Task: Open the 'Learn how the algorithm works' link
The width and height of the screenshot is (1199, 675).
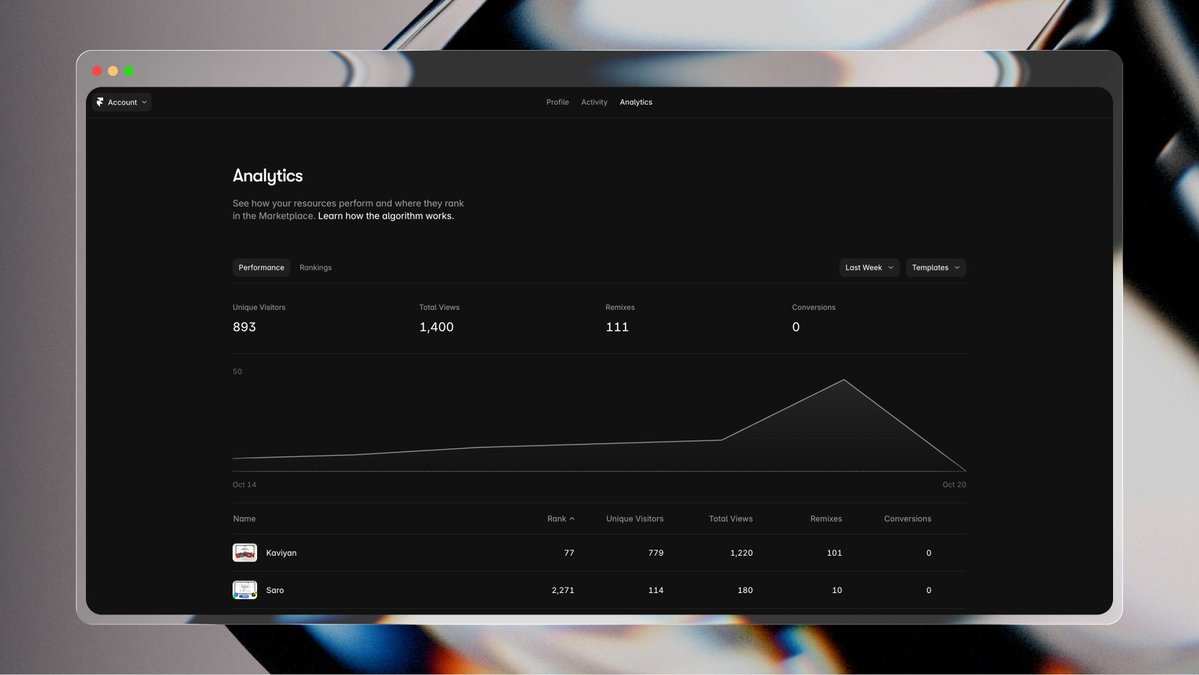Action: [385, 216]
